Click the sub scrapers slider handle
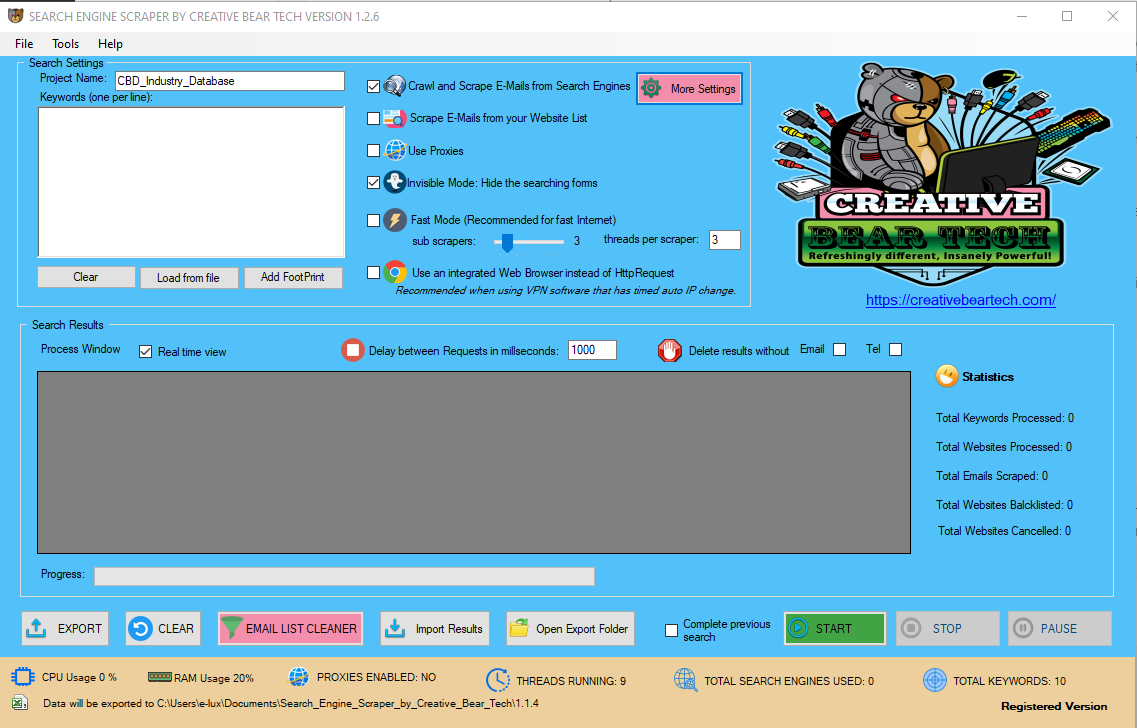Viewport: 1137px width, 728px height. tap(508, 242)
